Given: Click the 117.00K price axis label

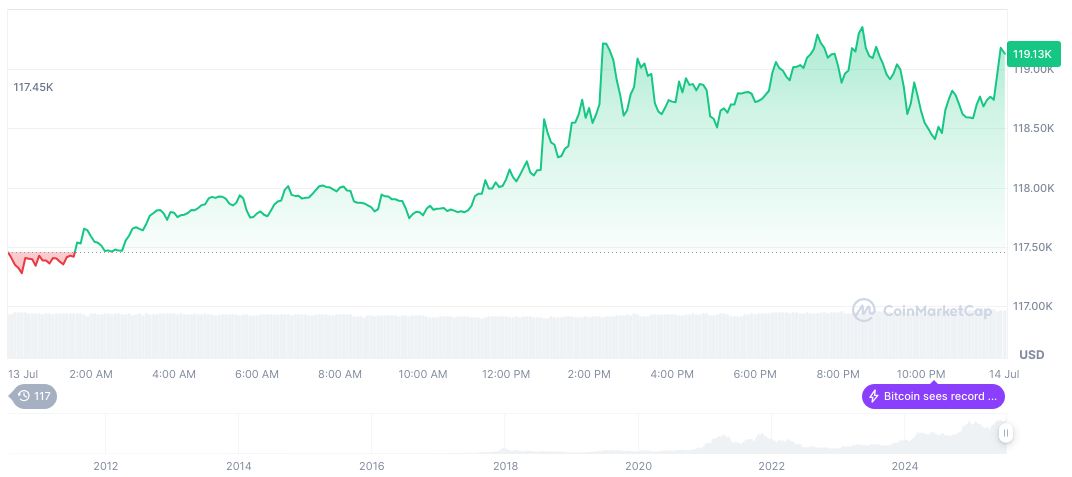Looking at the screenshot, I should (x=1033, y=306).
